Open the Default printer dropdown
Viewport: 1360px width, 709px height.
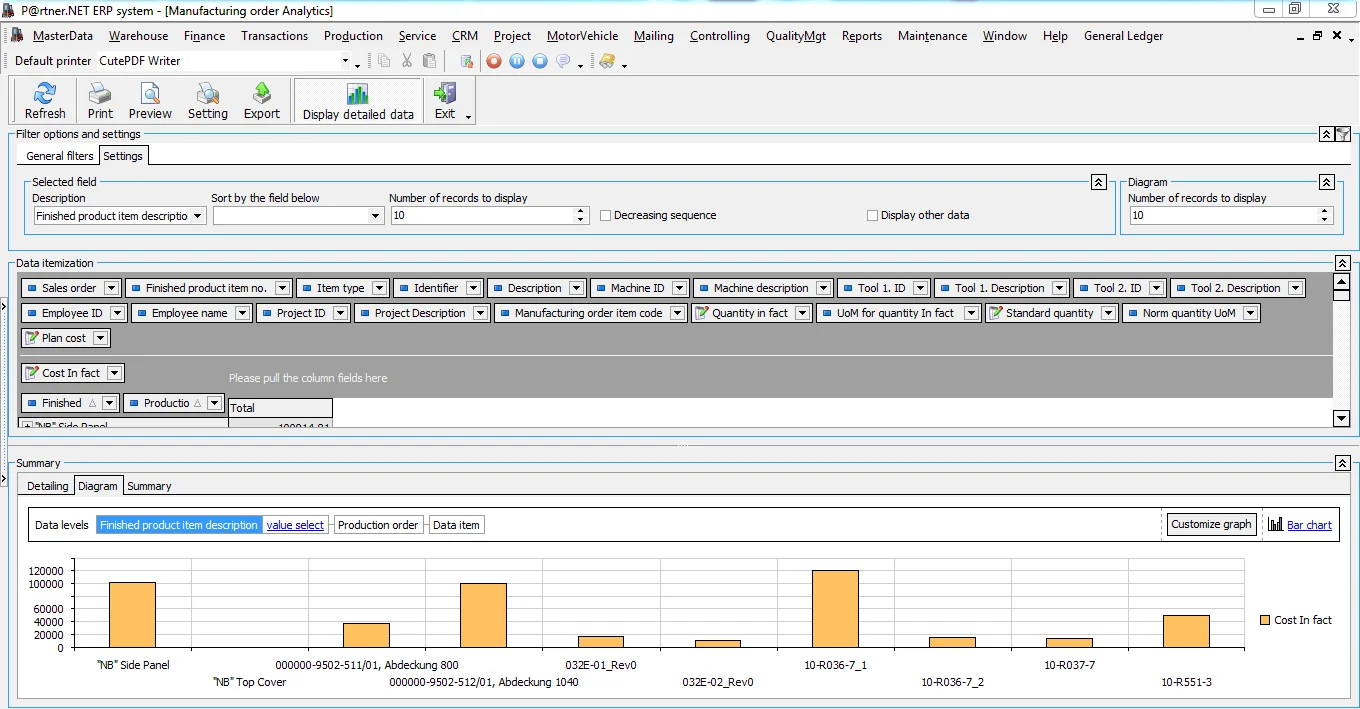[346, 61]
